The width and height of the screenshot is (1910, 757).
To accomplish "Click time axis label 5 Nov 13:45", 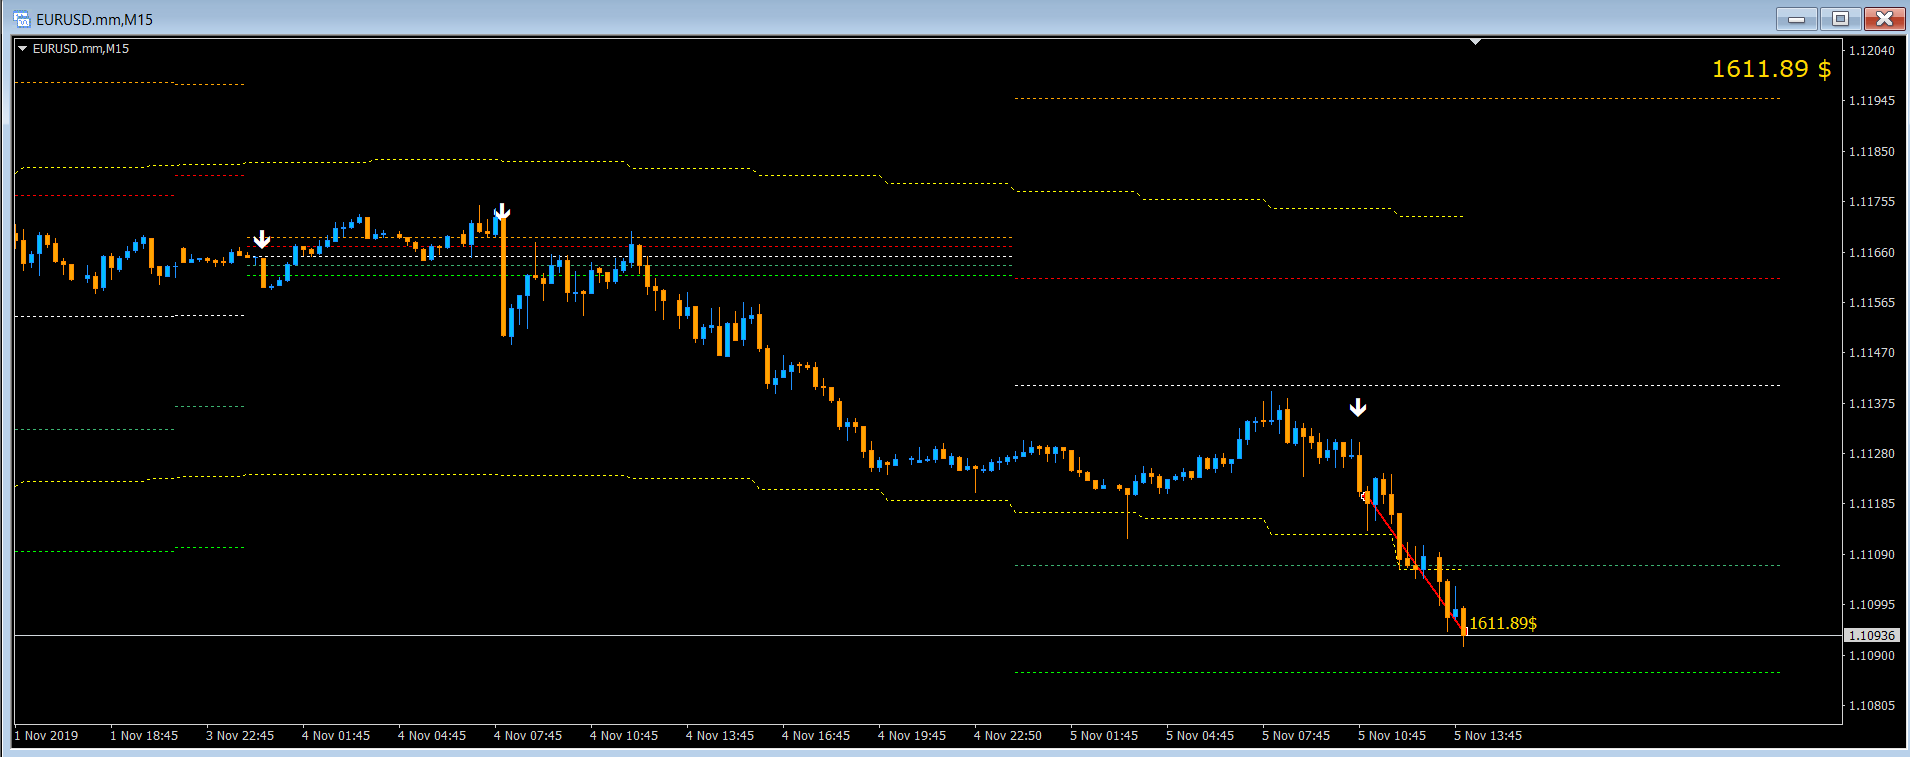I will click(x=1488, y=736).
